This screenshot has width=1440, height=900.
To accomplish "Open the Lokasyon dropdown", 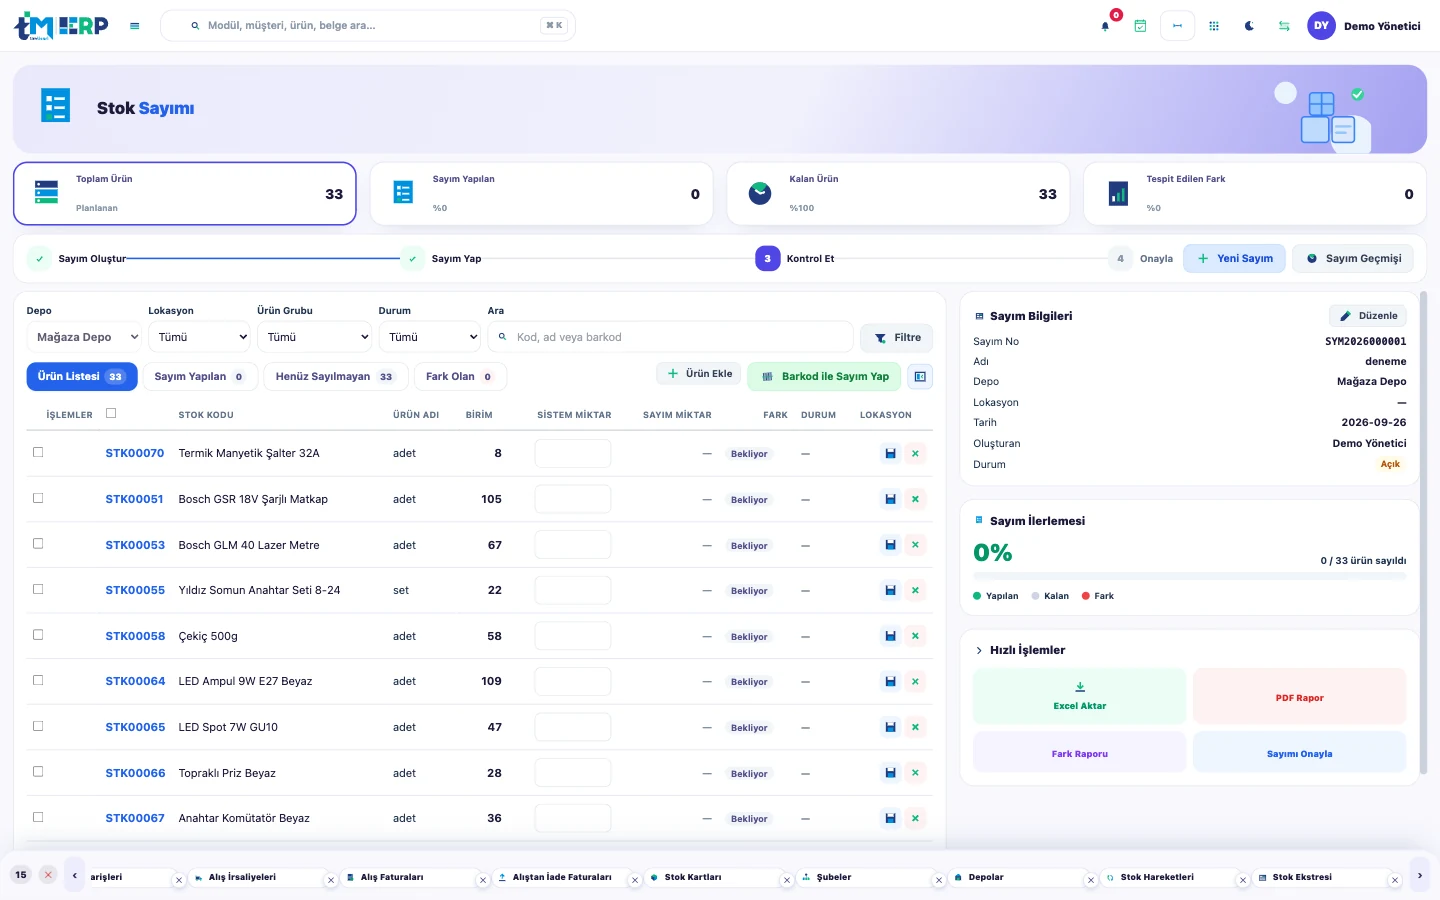I will tap(198, 337).
